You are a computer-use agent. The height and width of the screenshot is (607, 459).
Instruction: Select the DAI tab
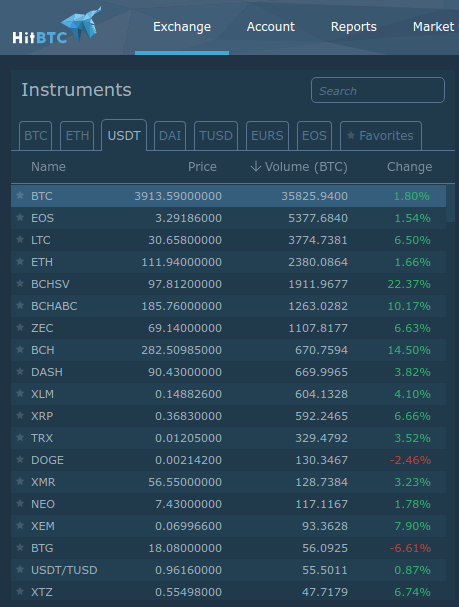(x=170, y=136)
